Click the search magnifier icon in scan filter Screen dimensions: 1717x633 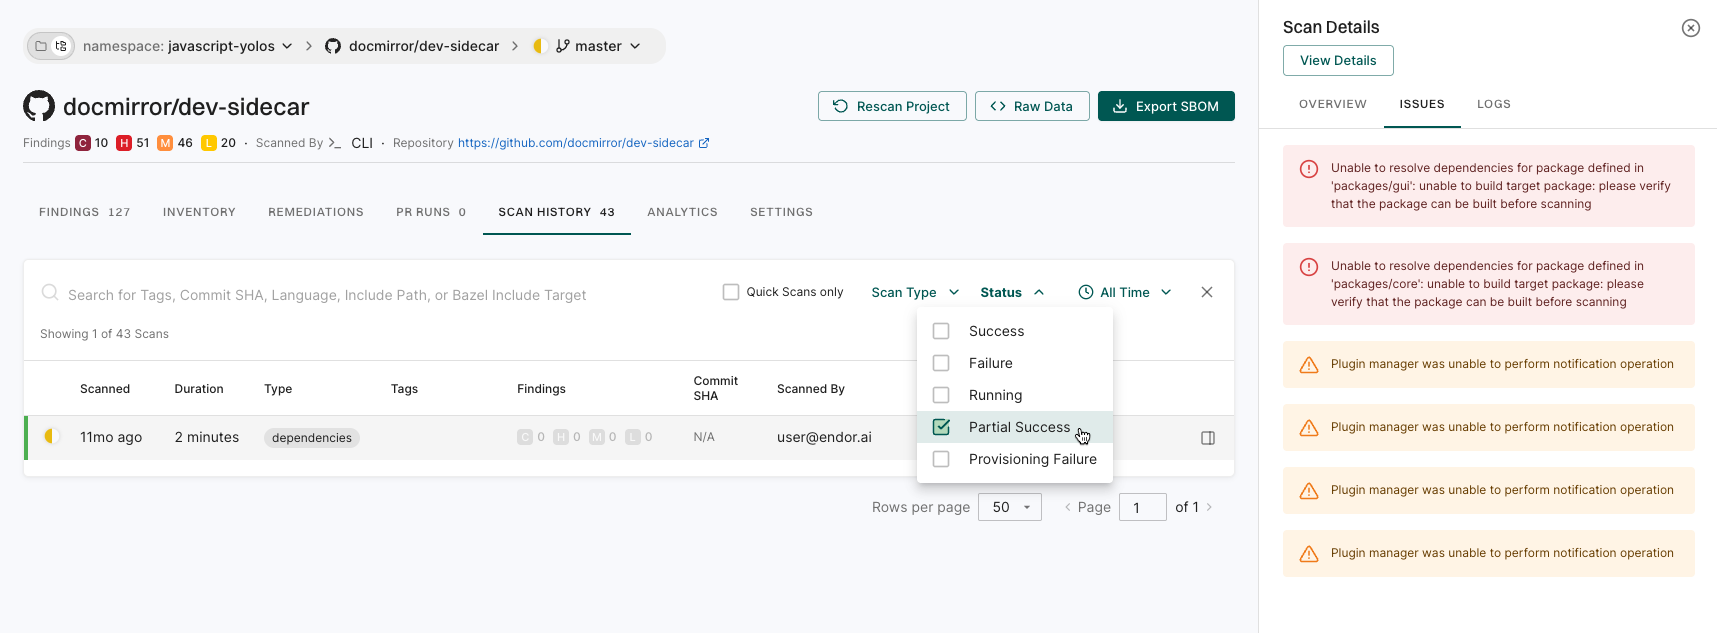tap(49, 292)
